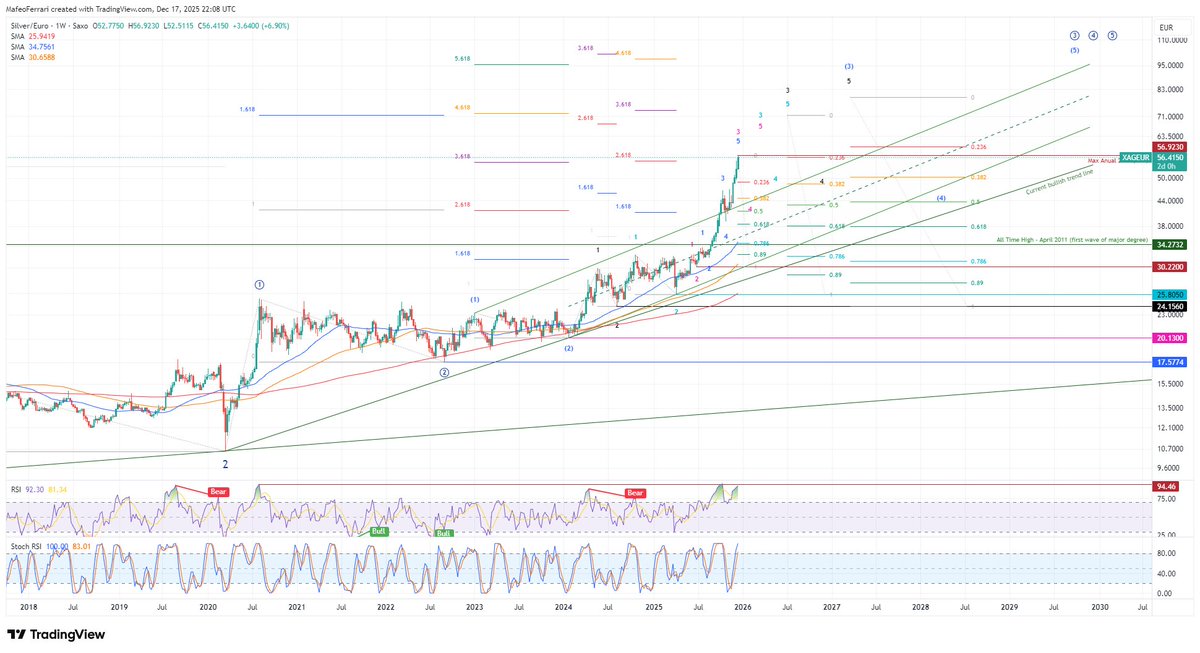Click the Stoch RSI 40.00 axis value
This screenshot has height=653, width=1200.
tap(1165, 573)
